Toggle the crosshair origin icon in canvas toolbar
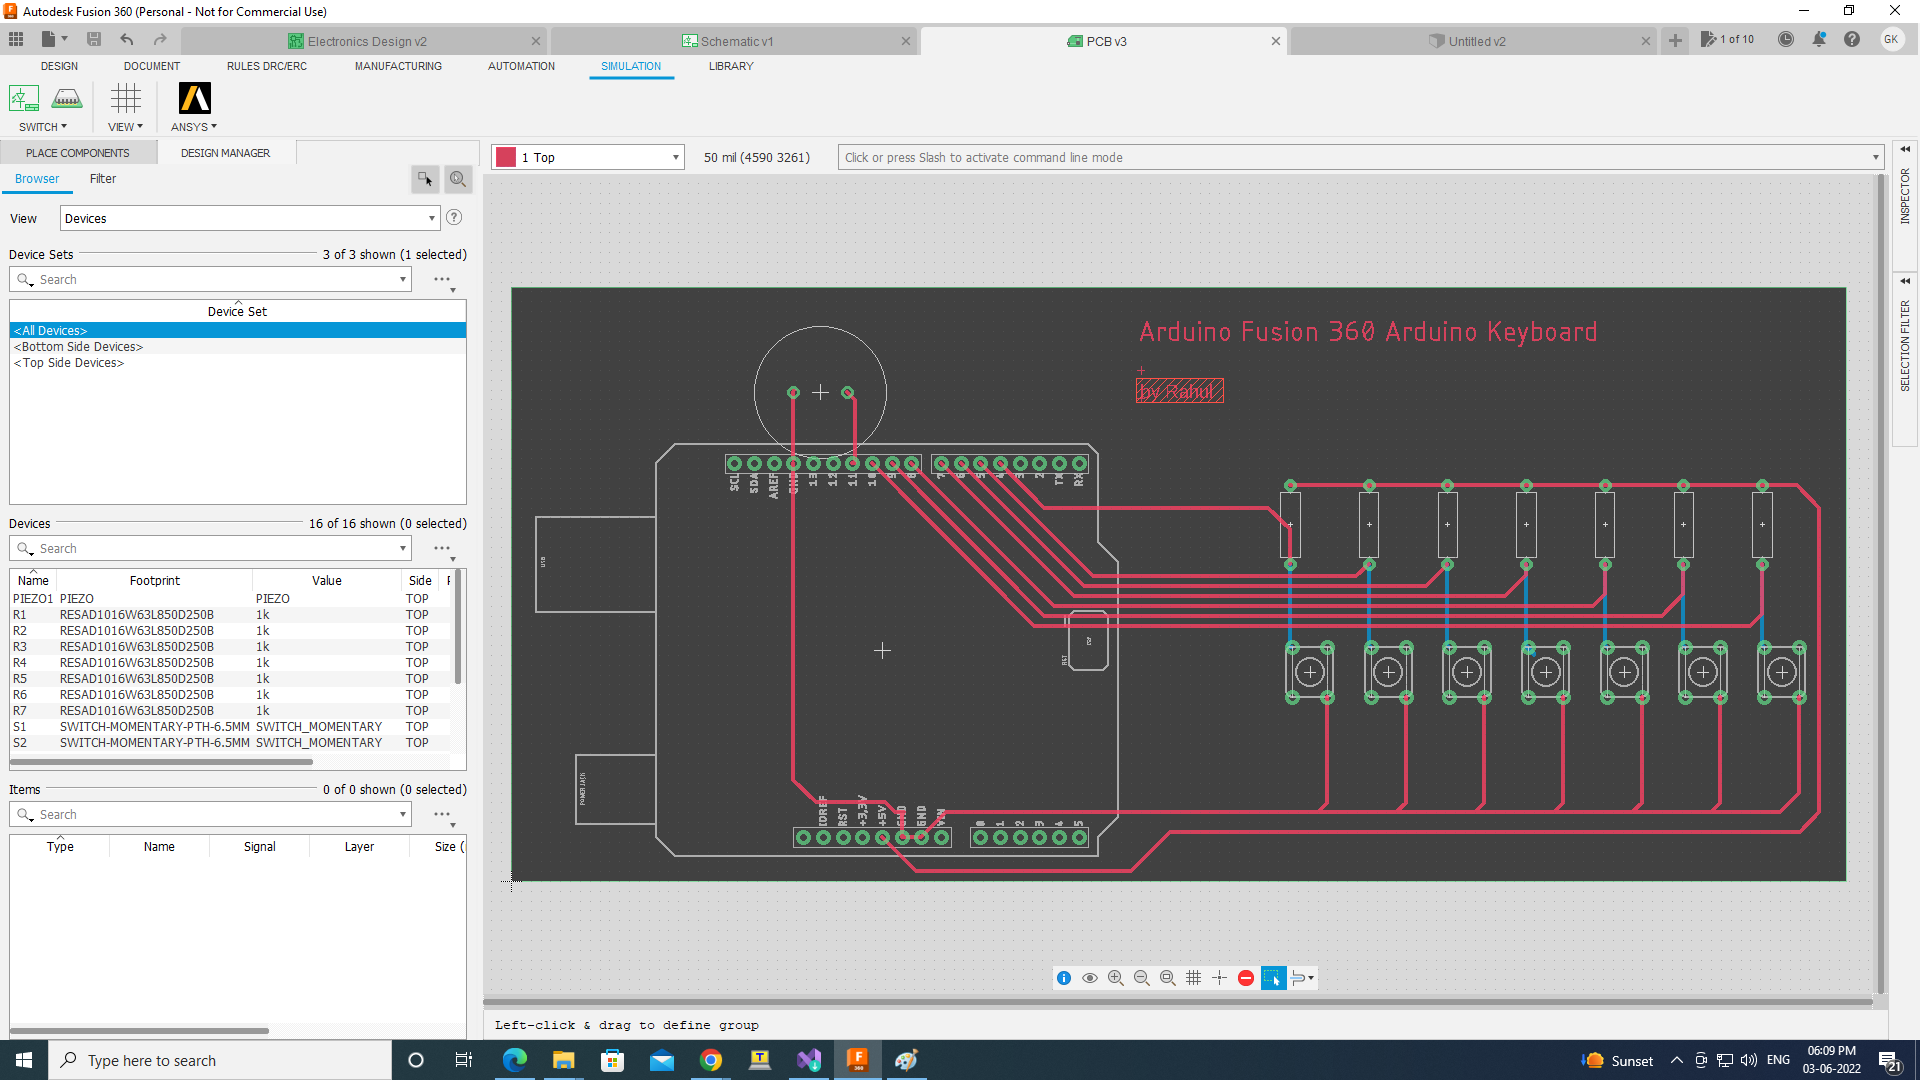 pos(1219,978)
